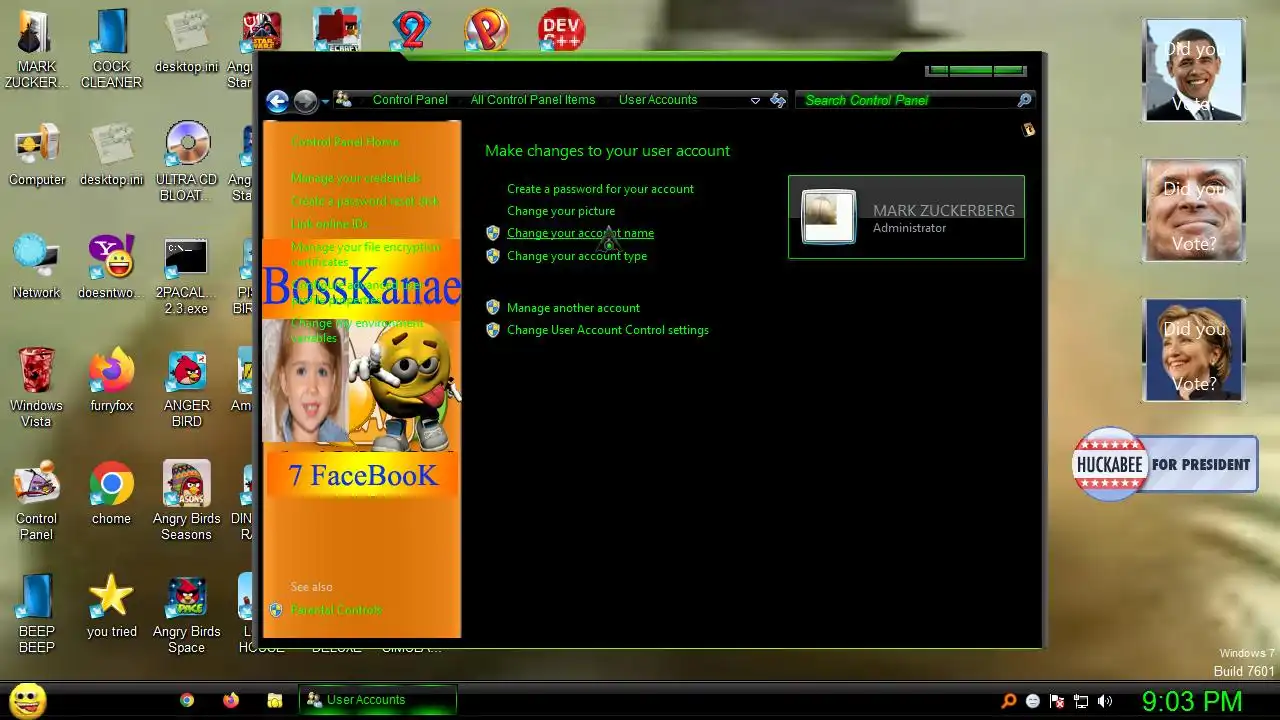Click Change your account name

pos(580,233)
